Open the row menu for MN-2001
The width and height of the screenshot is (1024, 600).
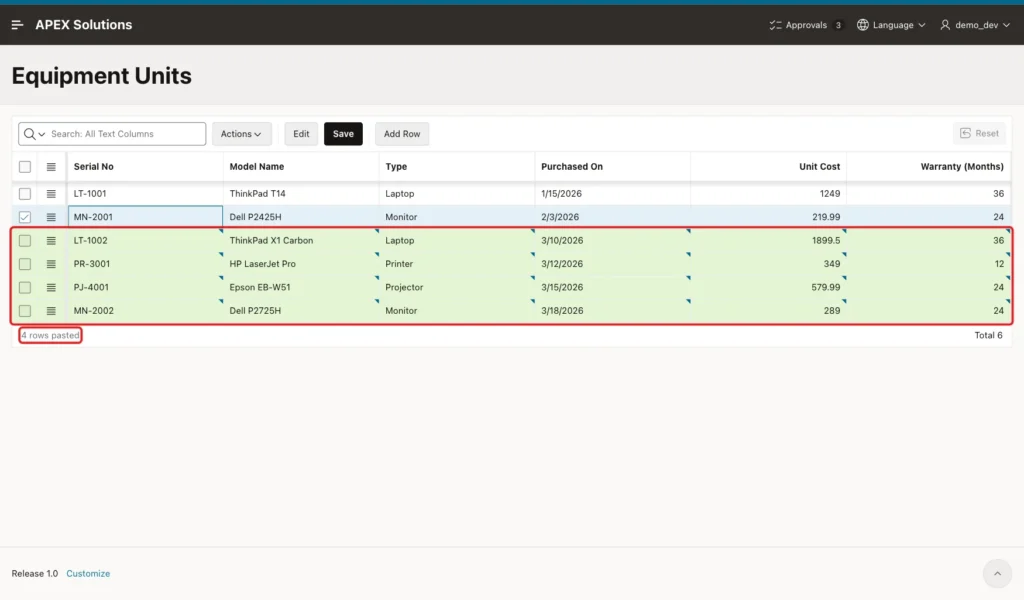coord(51,217)
